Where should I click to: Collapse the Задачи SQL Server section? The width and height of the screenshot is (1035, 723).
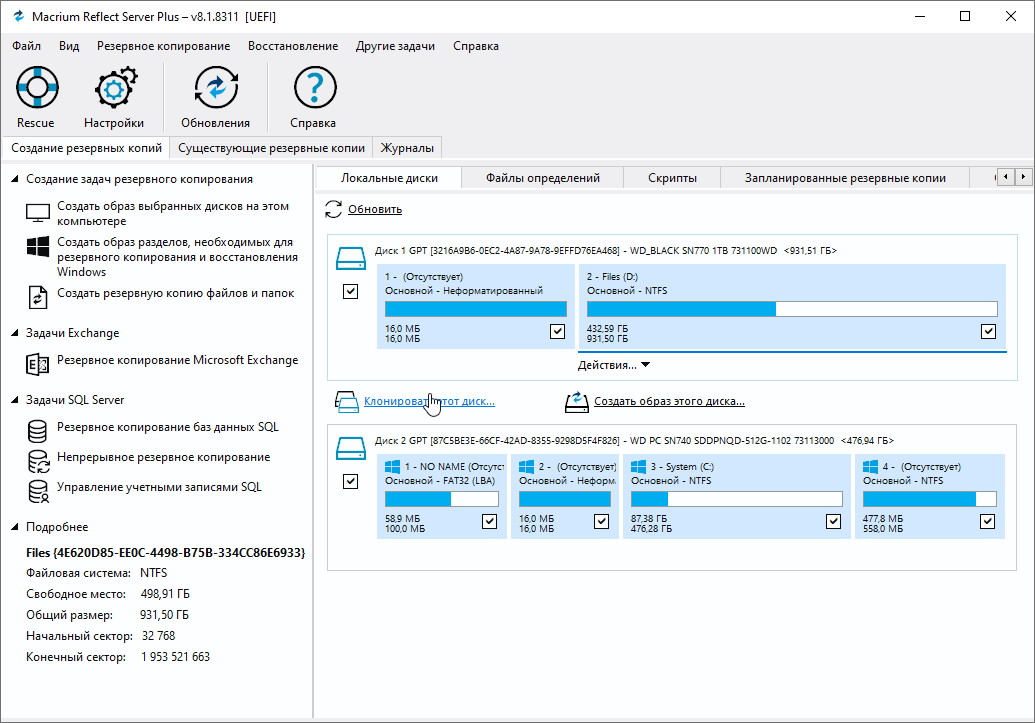pyautogui.click(x=15, y=399)
